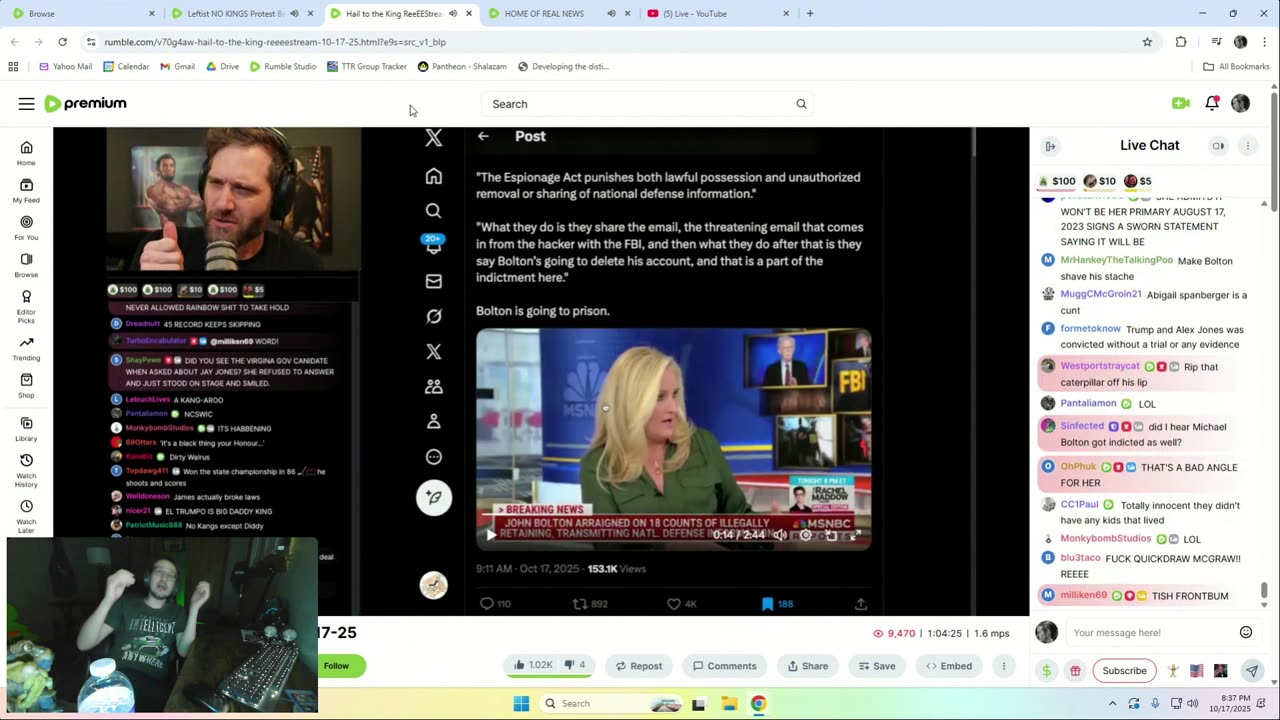Open Browse in the Rumble sidebar
This screenshot has width=1280, height=720.
tap(26, 264)
